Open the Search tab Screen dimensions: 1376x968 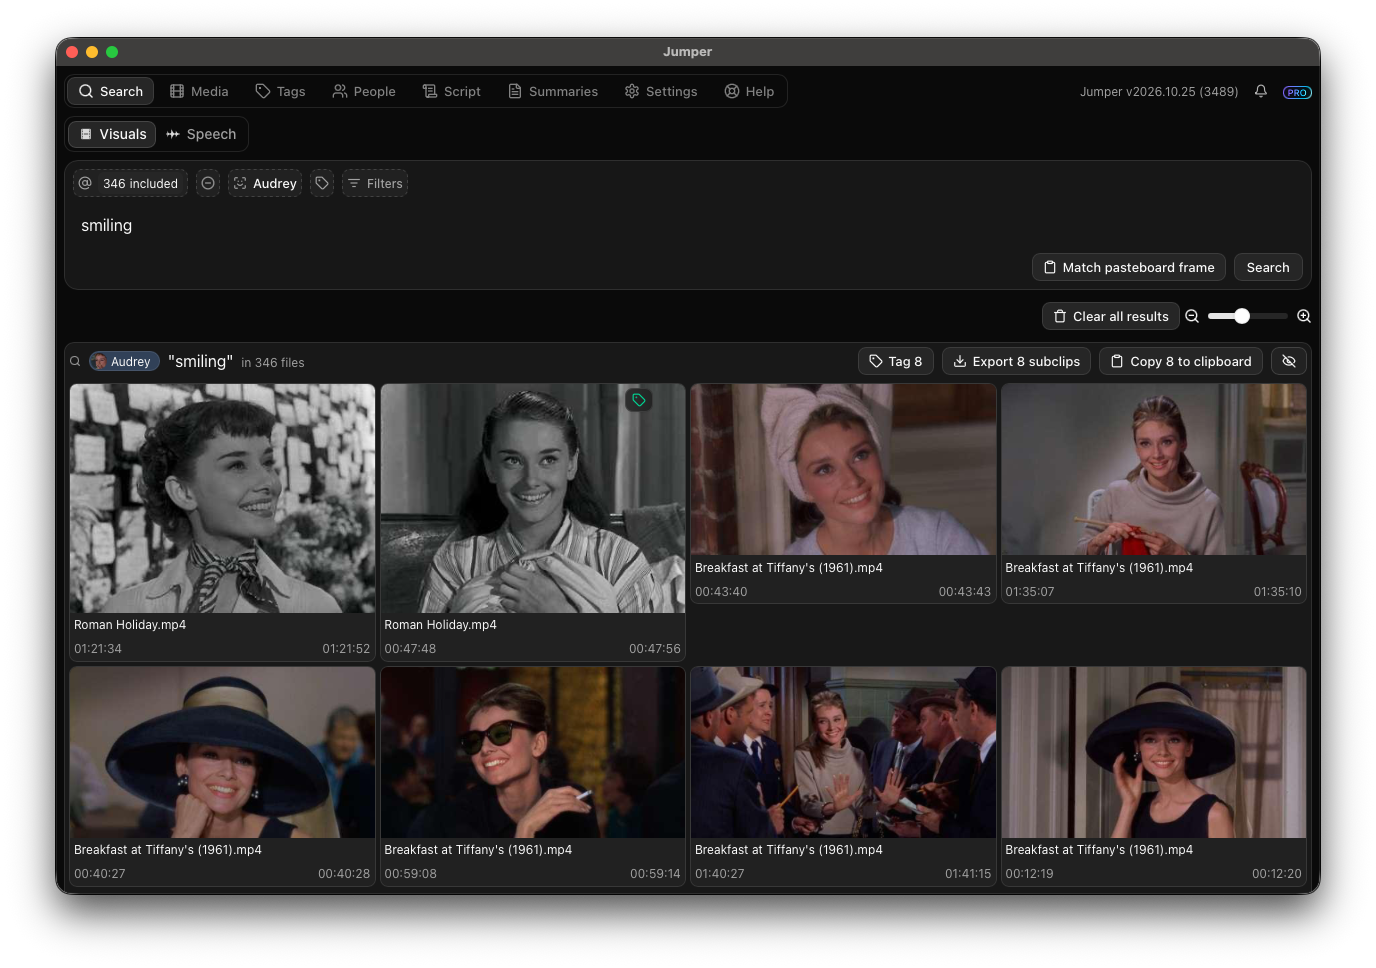(x=111, y=91)
